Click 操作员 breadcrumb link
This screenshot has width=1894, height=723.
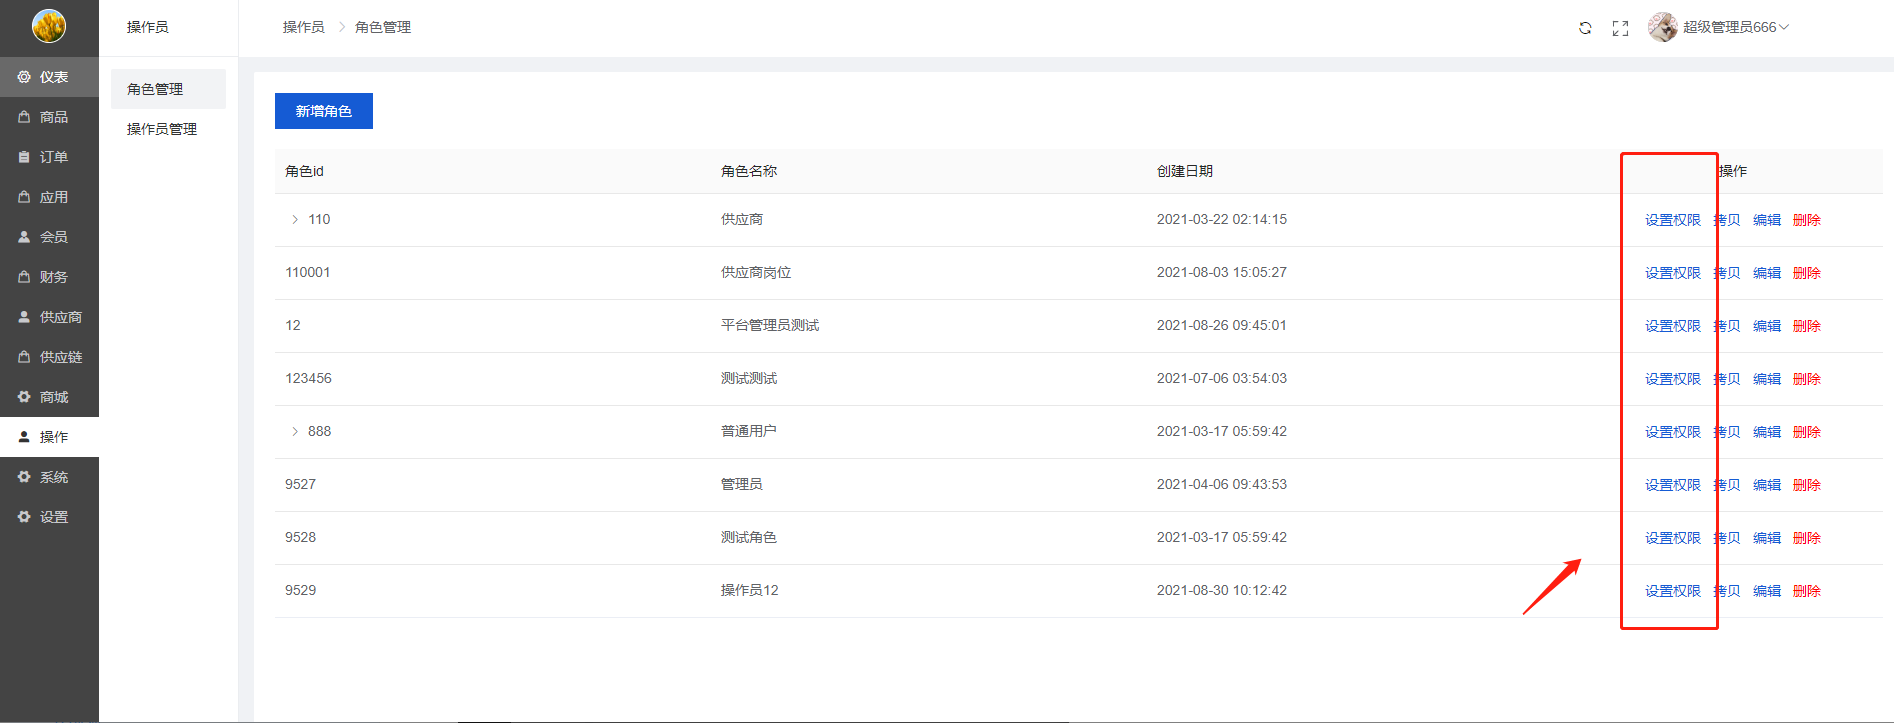(x=303, y=27)
